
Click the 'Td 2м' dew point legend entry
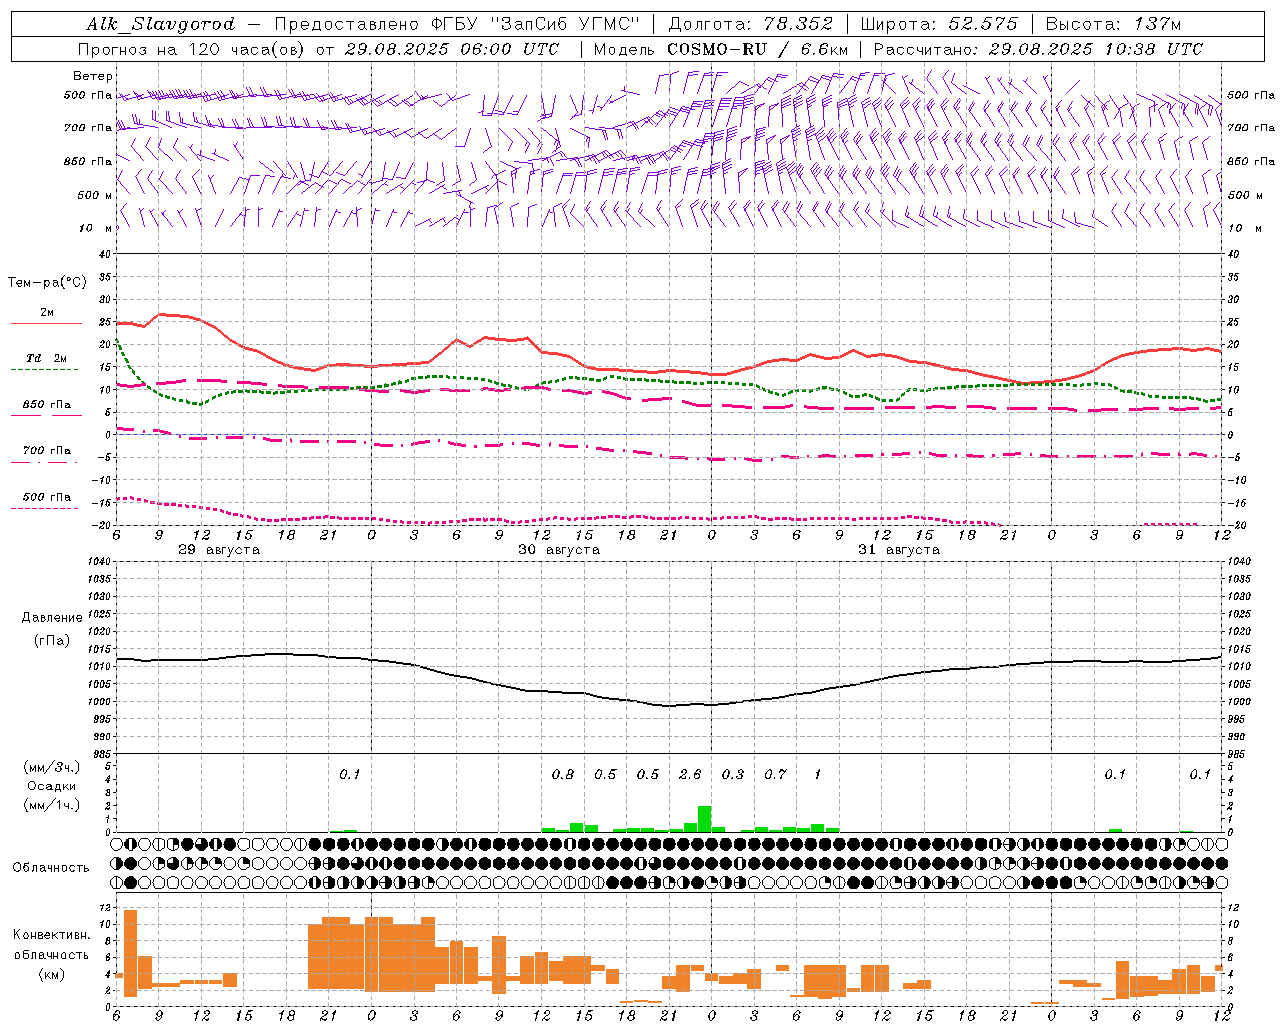click(47, 358)
